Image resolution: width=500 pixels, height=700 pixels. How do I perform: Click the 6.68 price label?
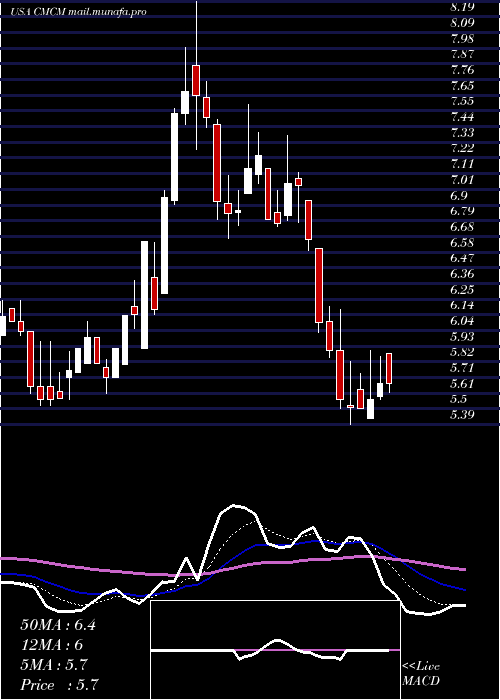(x=462, y=227)
